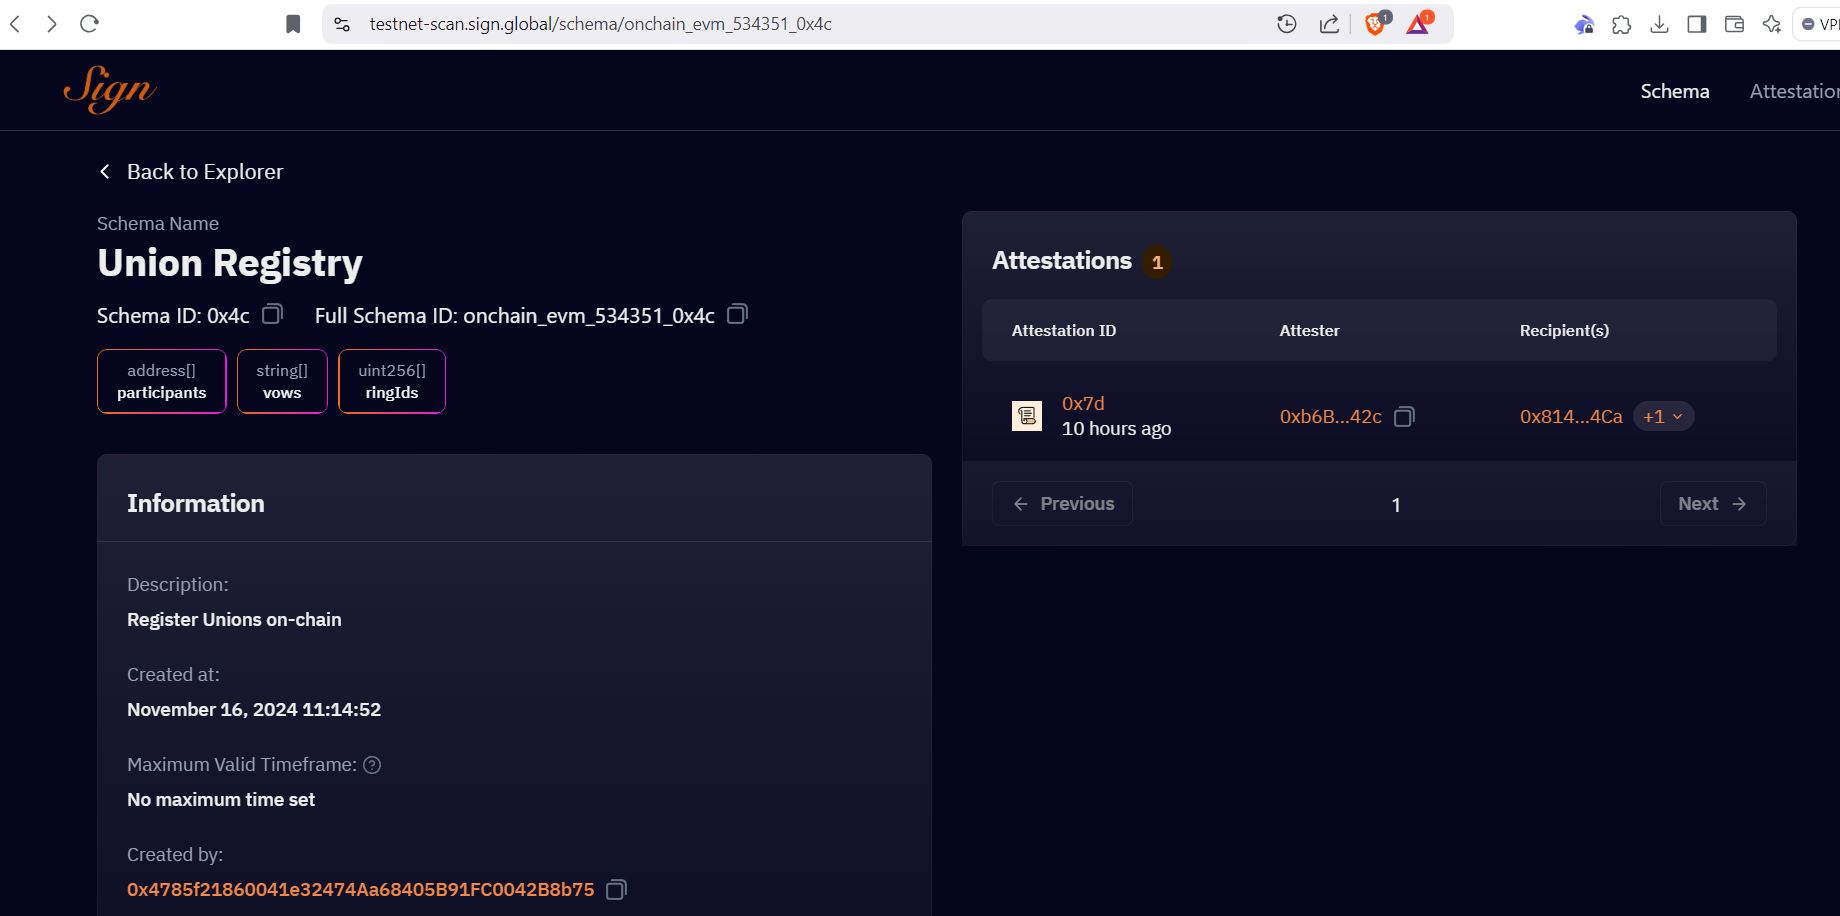Go forward using browser forward arrow
This screenshot has width=1840, height=916.
[x=52, y=24]
